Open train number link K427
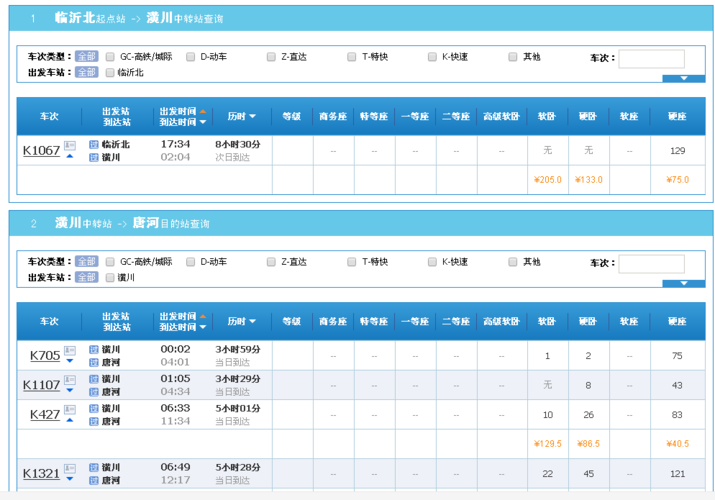Viewport: 715px width, 500px height. 44,414
